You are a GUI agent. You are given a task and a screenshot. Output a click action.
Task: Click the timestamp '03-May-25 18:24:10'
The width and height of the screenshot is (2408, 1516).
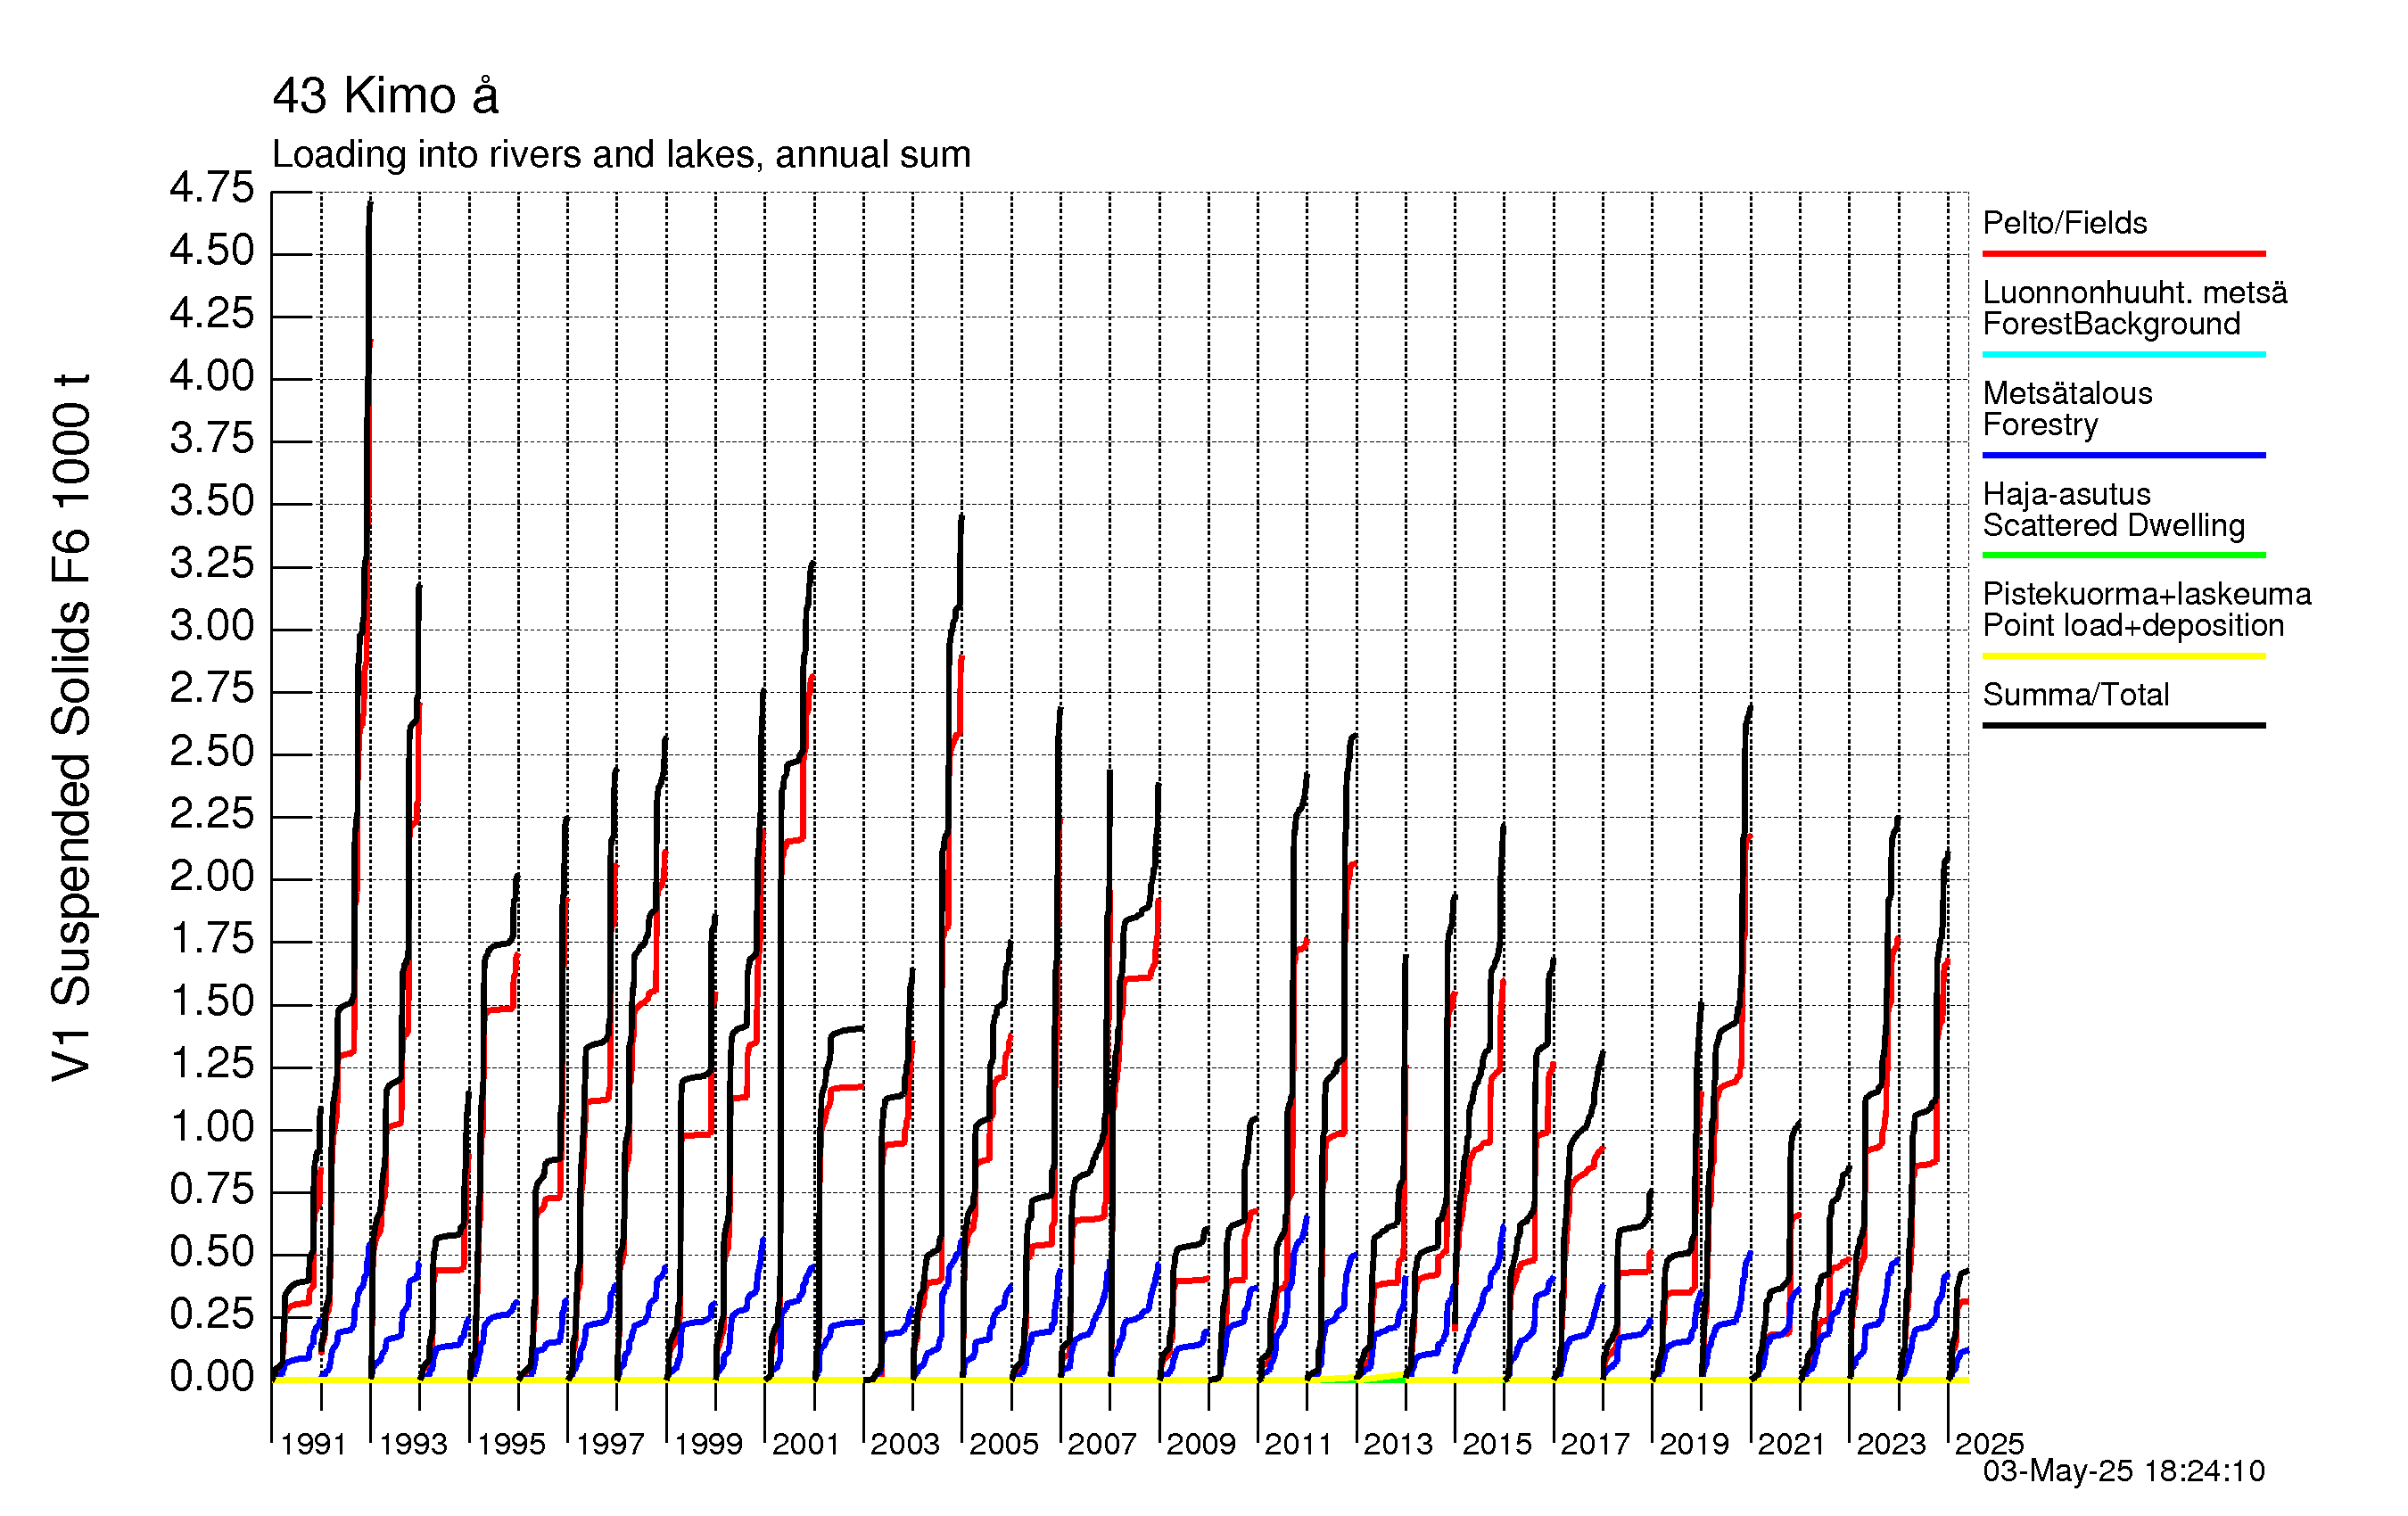point(2124,1471)
